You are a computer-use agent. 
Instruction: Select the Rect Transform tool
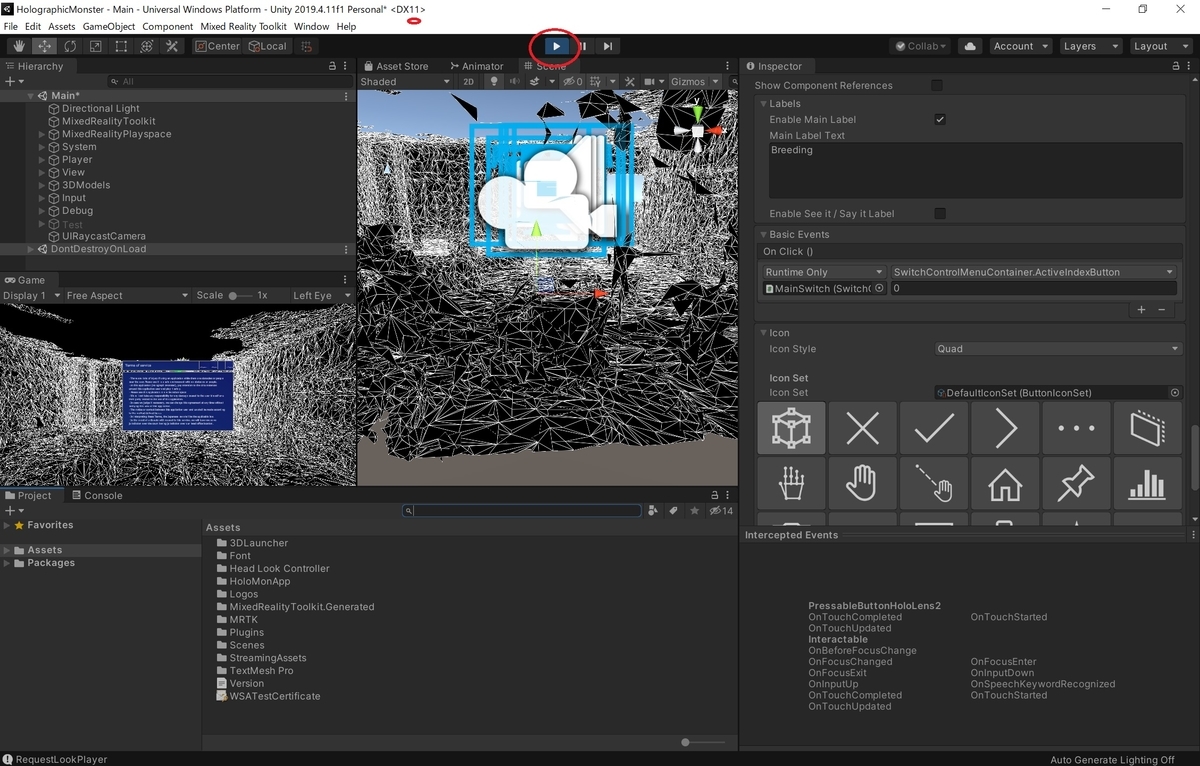coord(121,46)
